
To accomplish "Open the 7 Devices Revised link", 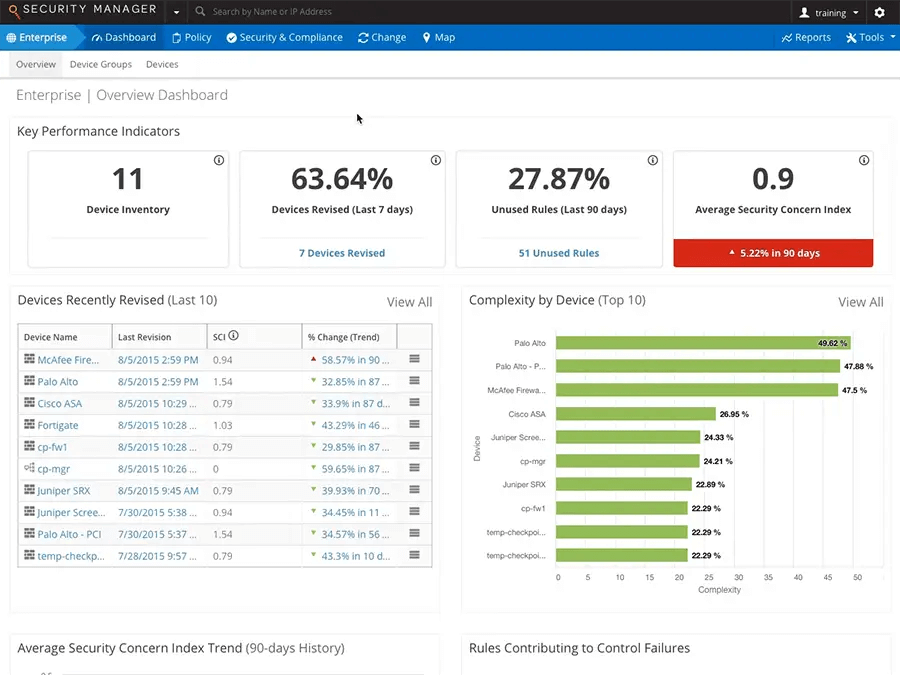I will 342,253.
